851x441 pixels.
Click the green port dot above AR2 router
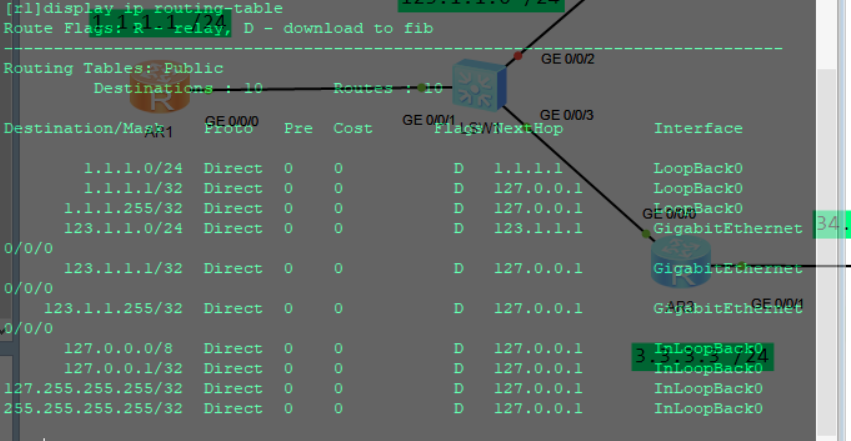(646, 234)
